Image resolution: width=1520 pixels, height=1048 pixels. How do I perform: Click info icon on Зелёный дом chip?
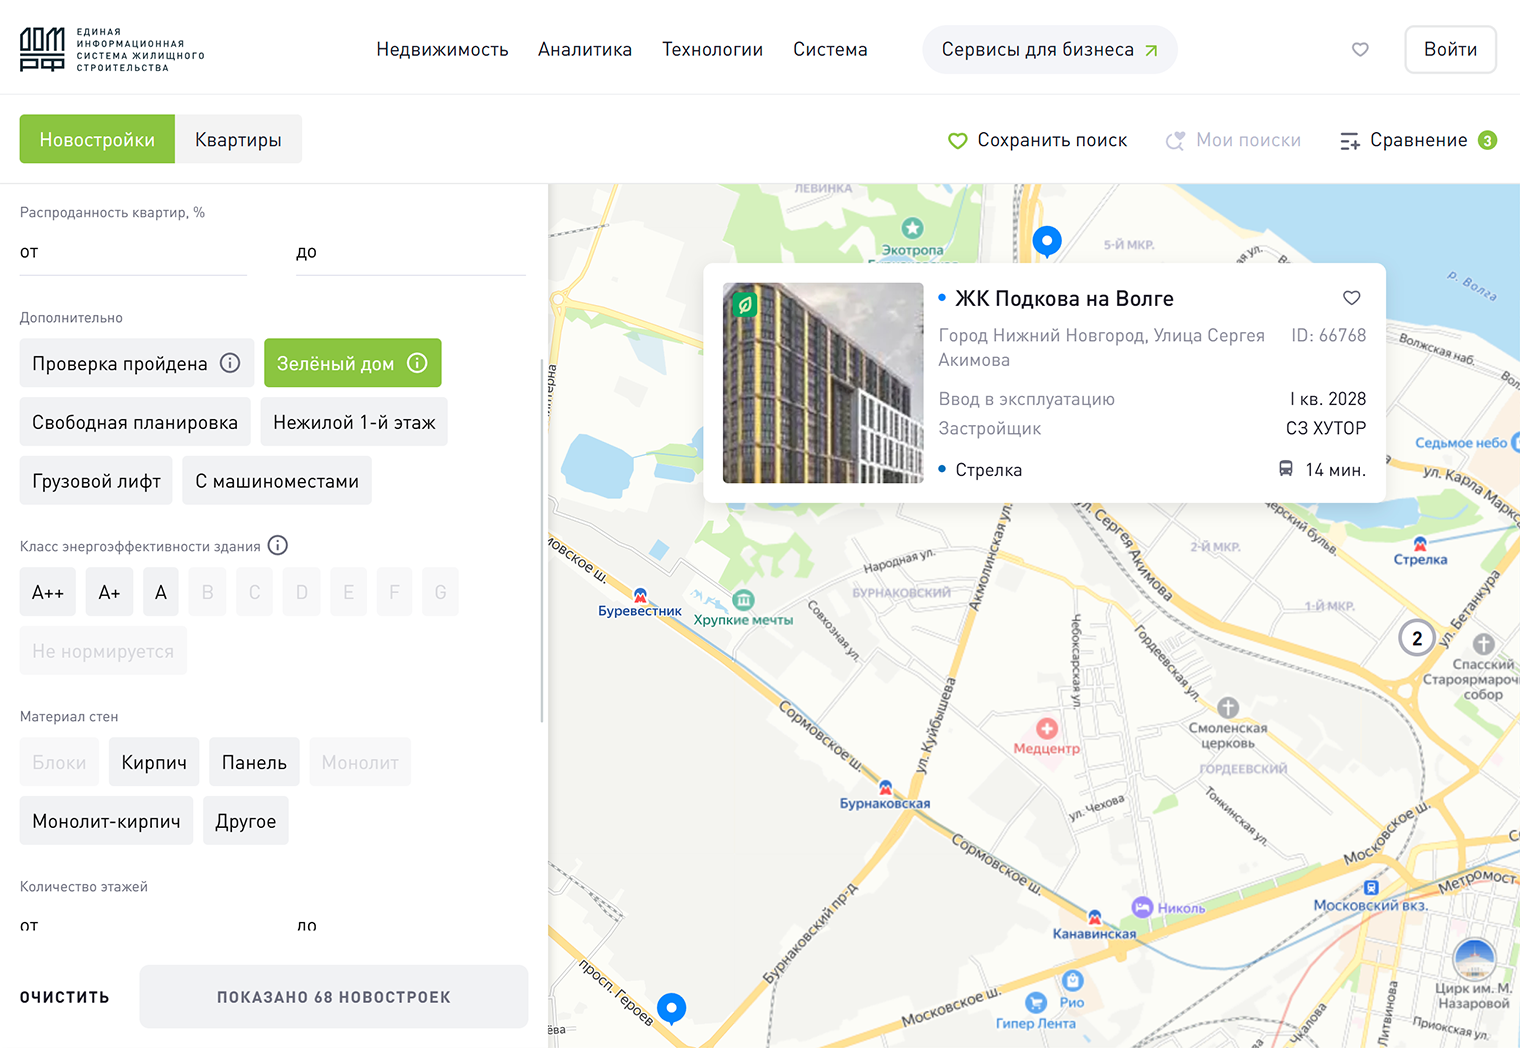(x=418, y=363)
